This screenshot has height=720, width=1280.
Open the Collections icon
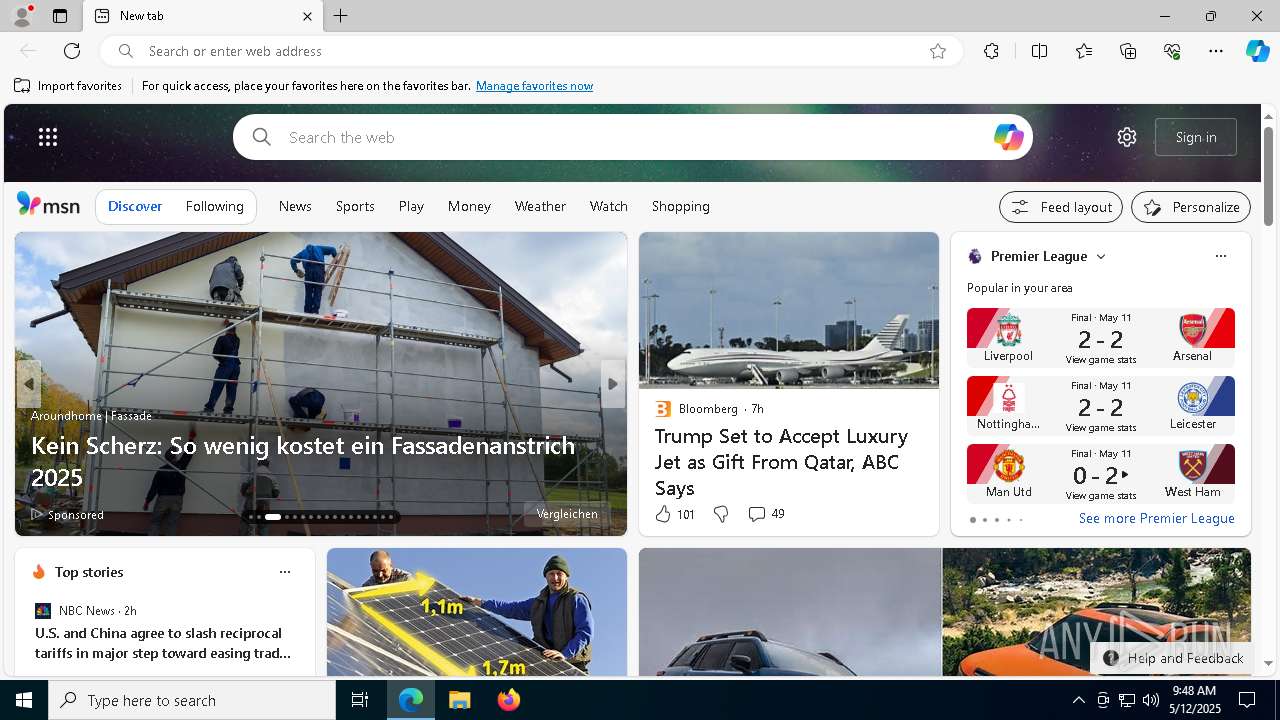[x=1128, y=51]
